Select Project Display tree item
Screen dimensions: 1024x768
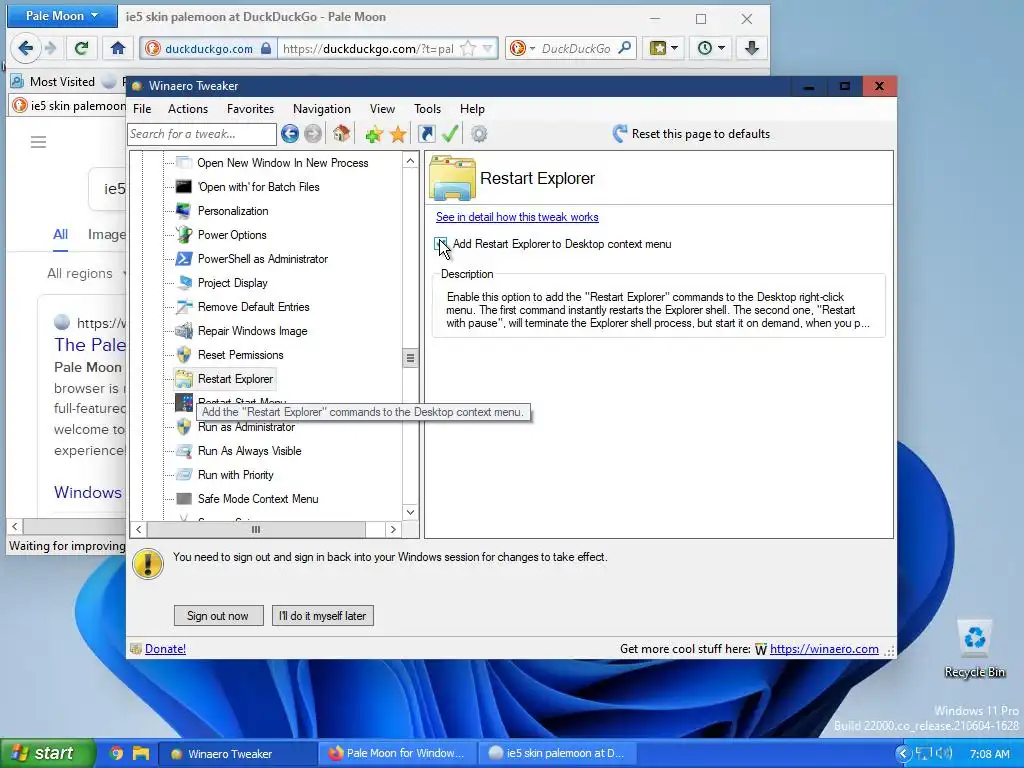click(232, 283)
